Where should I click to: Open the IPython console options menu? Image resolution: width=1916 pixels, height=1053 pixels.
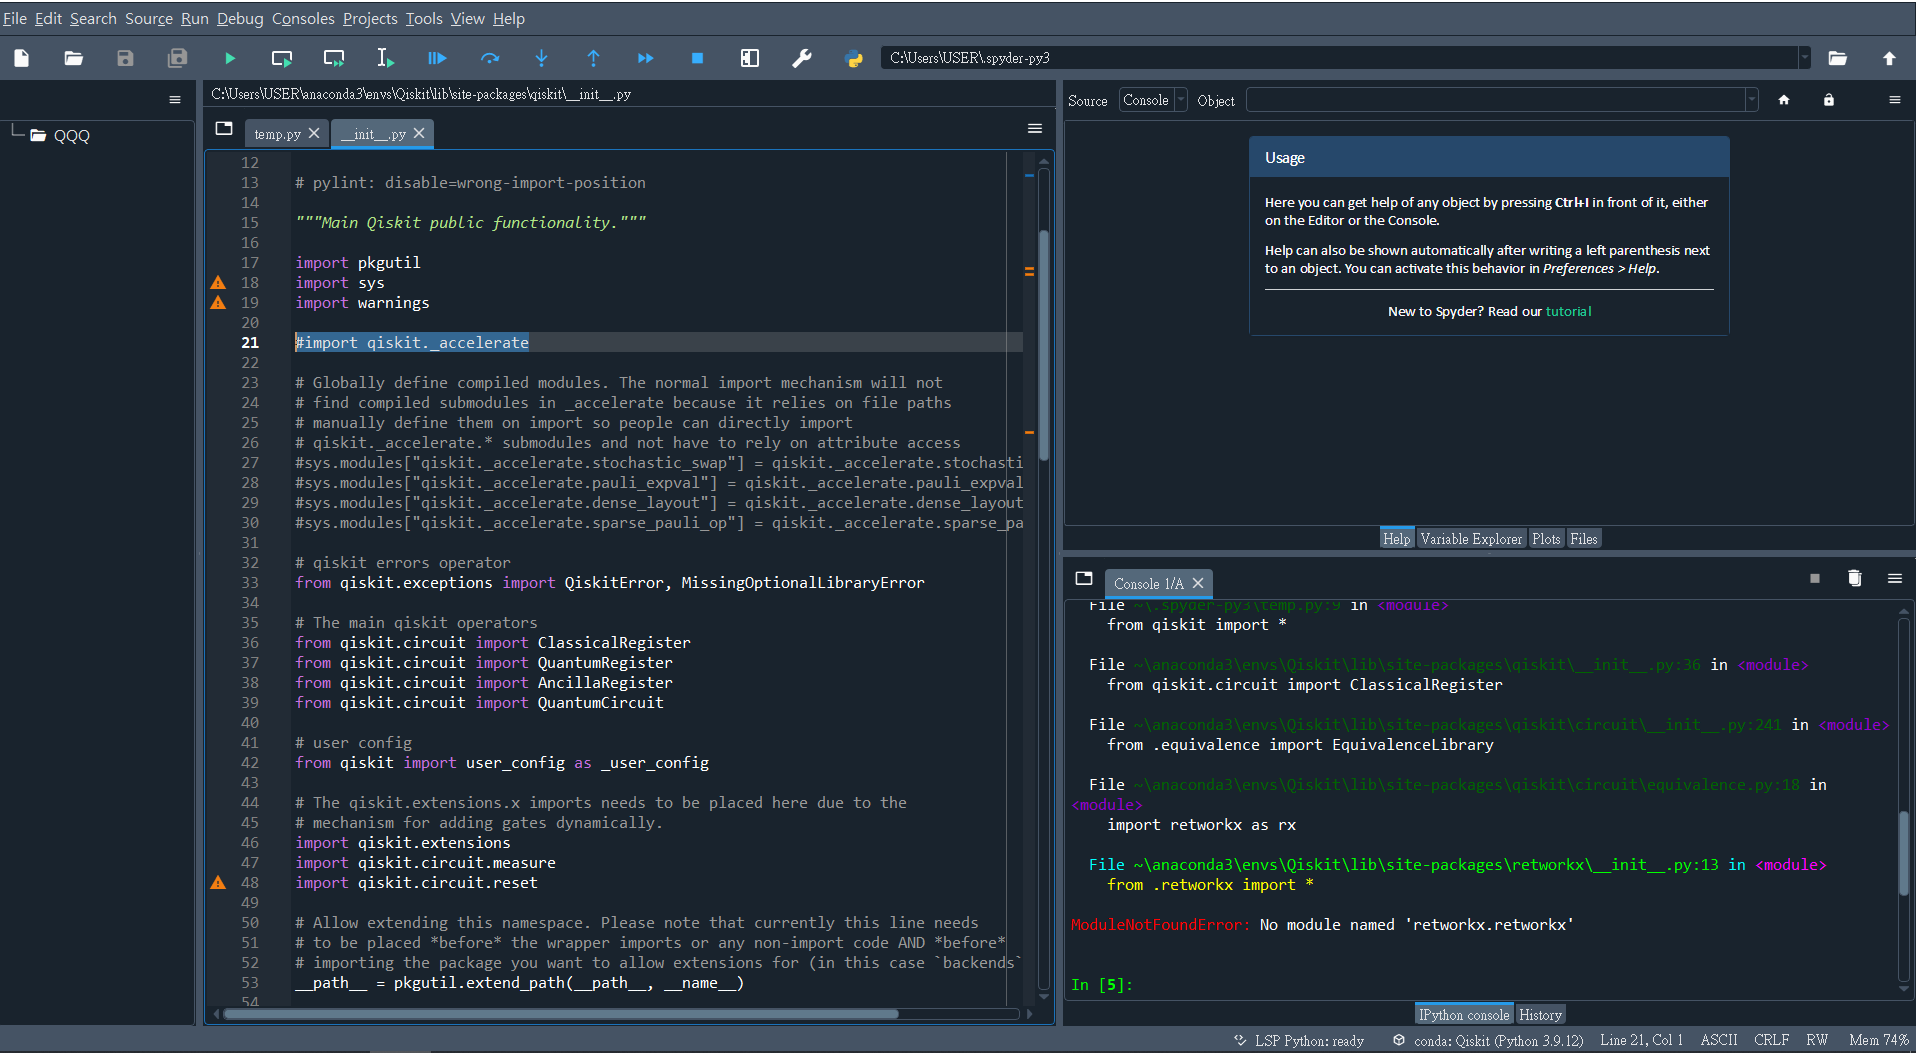pyautogui.click(x=1894, y=578)
